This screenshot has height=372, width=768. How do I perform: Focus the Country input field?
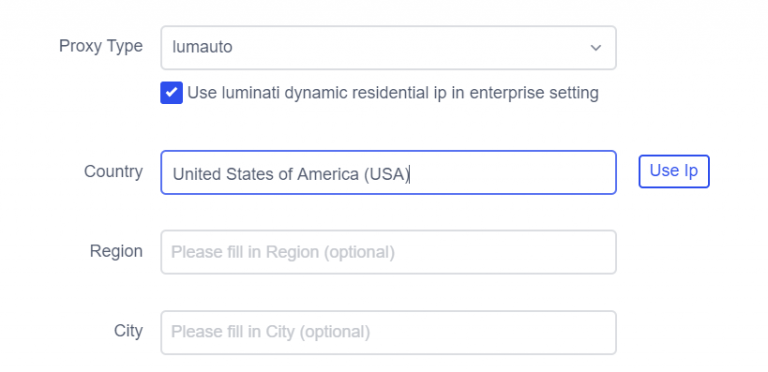pos(388,172)
